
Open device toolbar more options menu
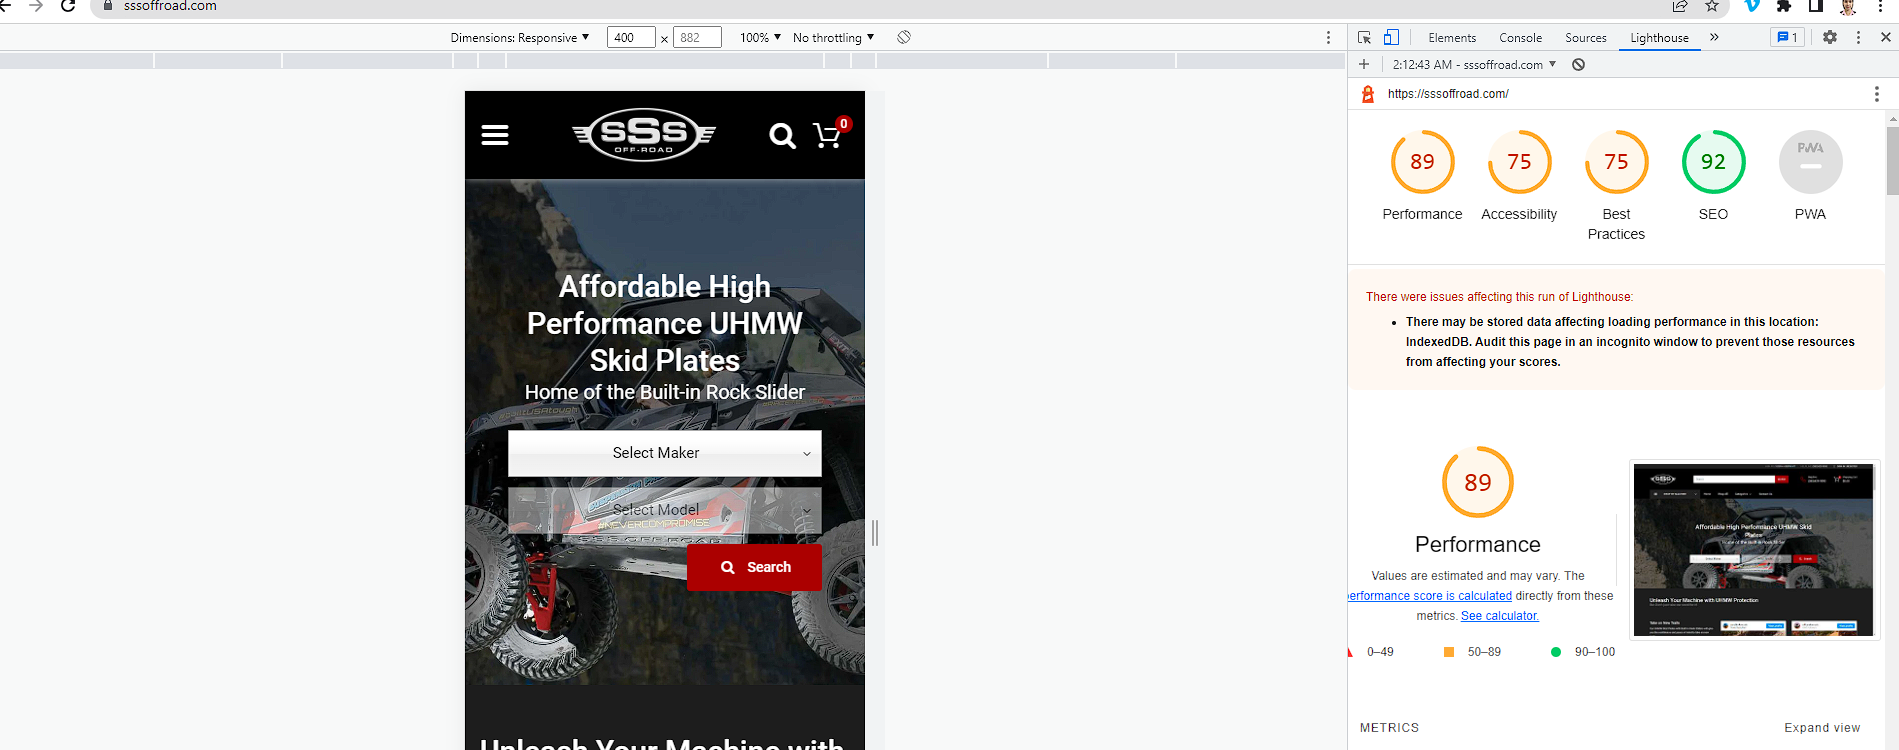coord(1328,38)
